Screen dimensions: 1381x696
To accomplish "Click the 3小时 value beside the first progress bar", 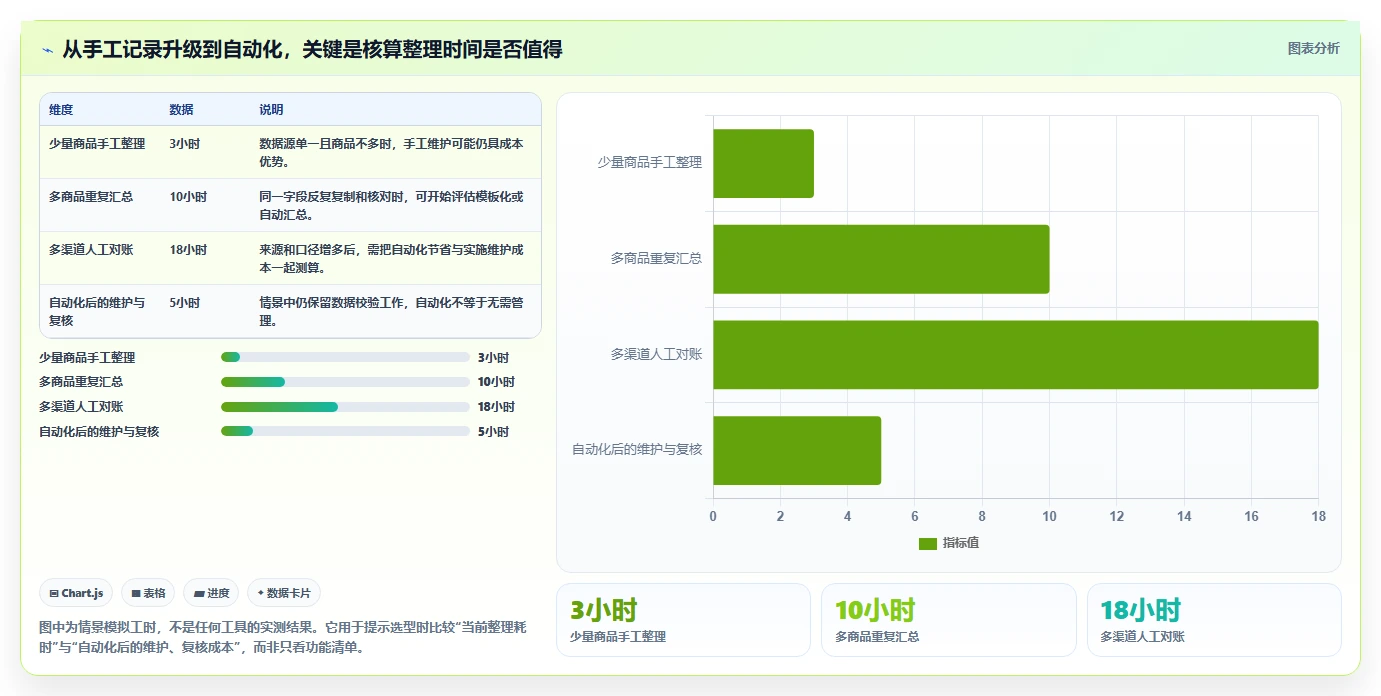I will [x=493, y=358].
